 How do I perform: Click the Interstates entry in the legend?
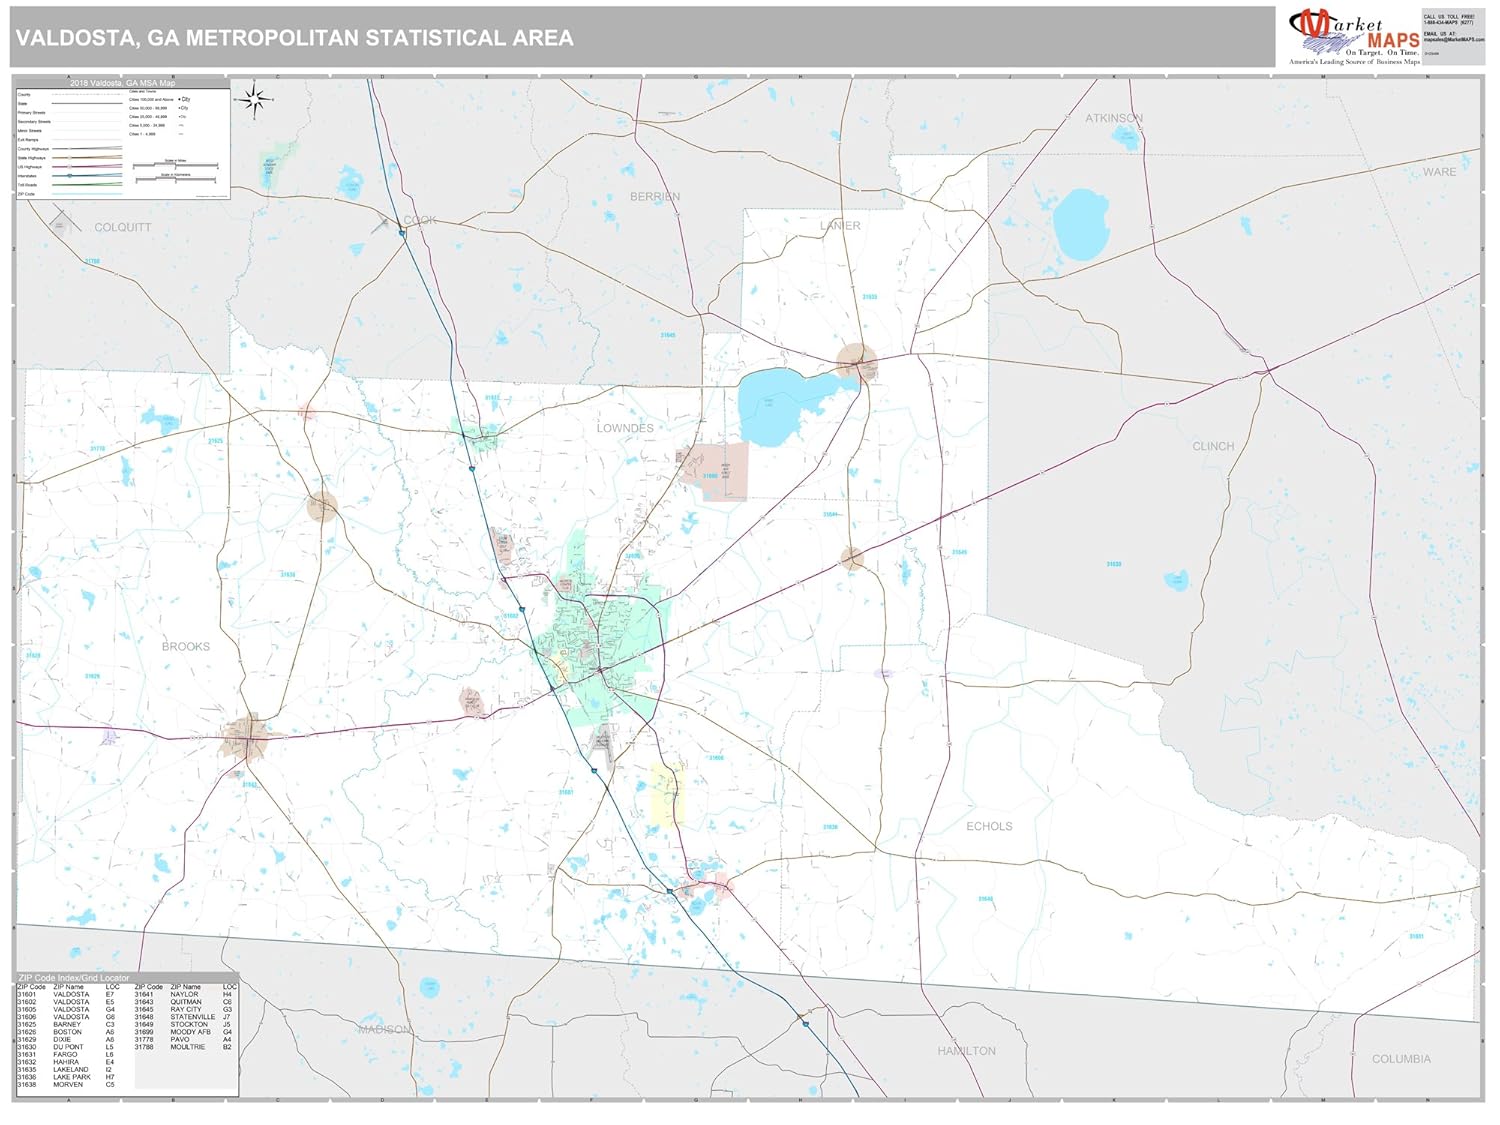coord(70,176)
